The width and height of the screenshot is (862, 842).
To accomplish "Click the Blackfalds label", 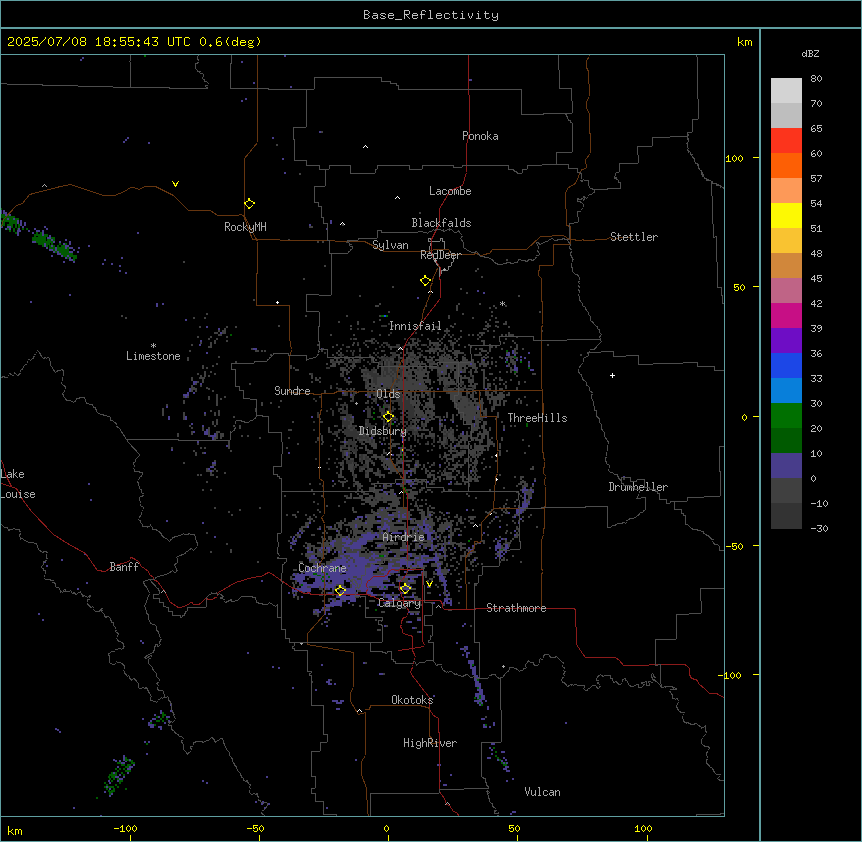I will pos(441,223).
